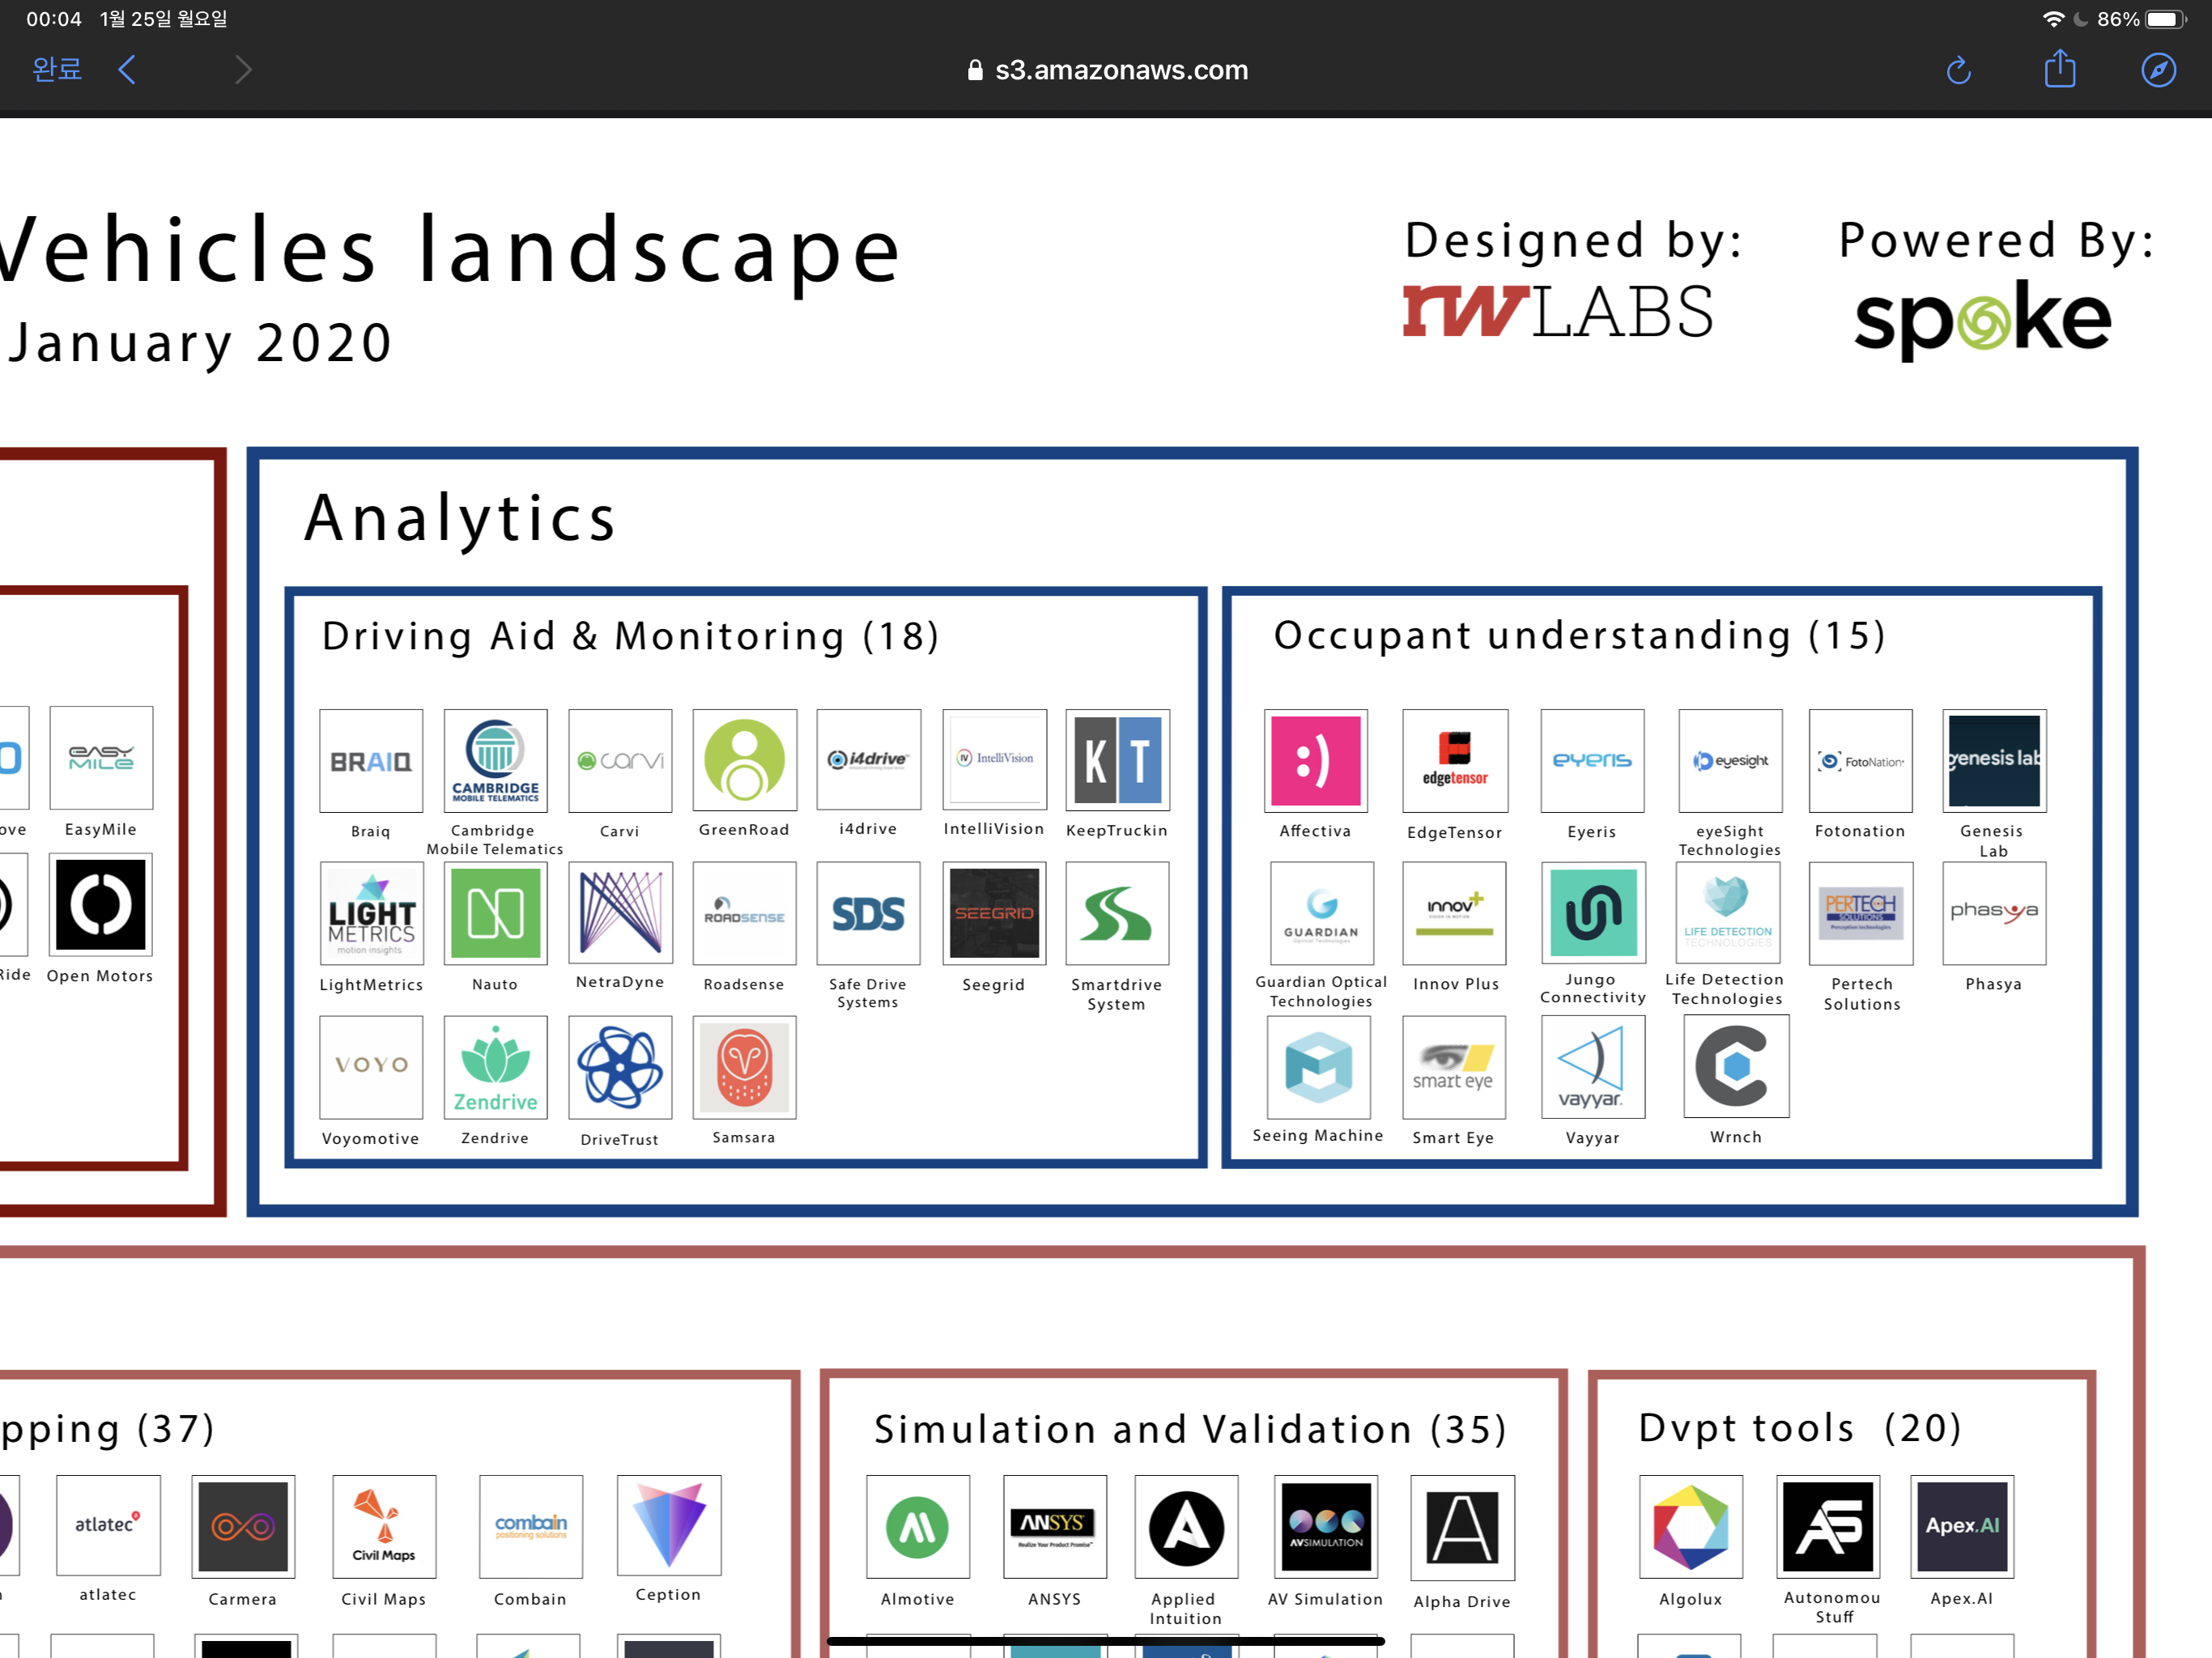Click the eyeSight Technologies logo
2212x1658 pixels.
tap(1730, 760)
